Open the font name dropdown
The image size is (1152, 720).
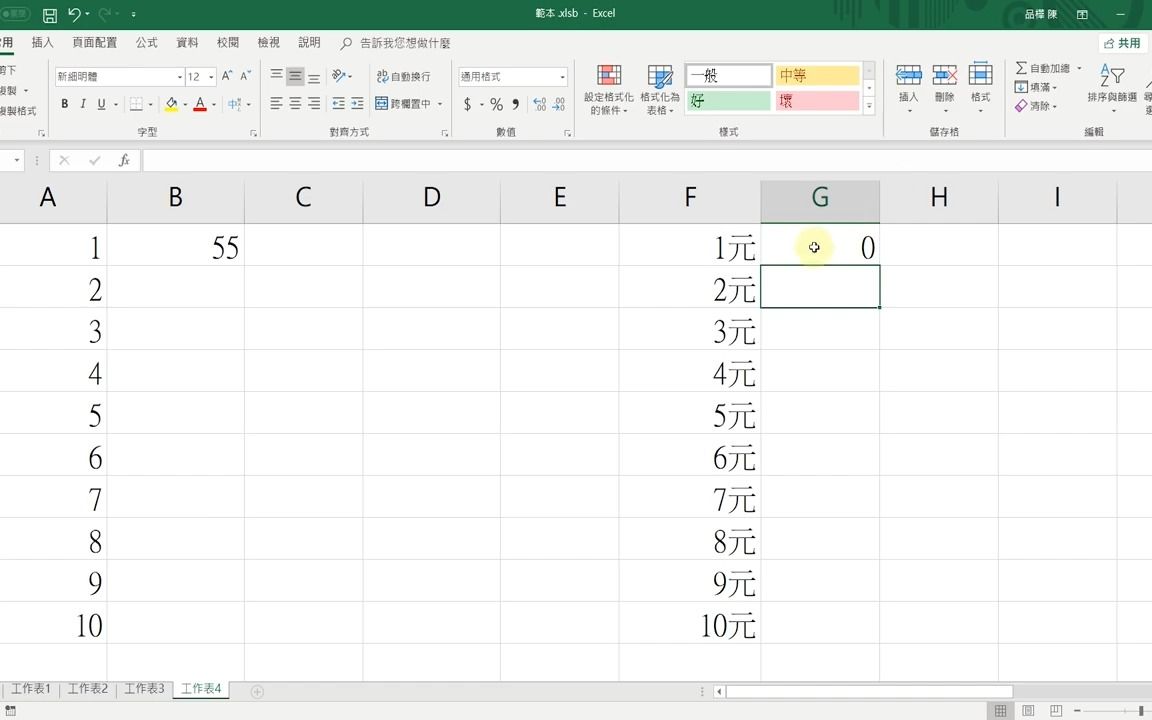point(180,76)
